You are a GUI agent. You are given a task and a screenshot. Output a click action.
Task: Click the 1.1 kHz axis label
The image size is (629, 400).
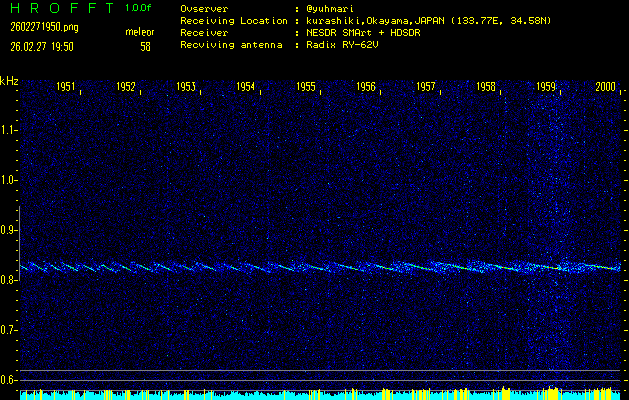(x=9, y=130)
